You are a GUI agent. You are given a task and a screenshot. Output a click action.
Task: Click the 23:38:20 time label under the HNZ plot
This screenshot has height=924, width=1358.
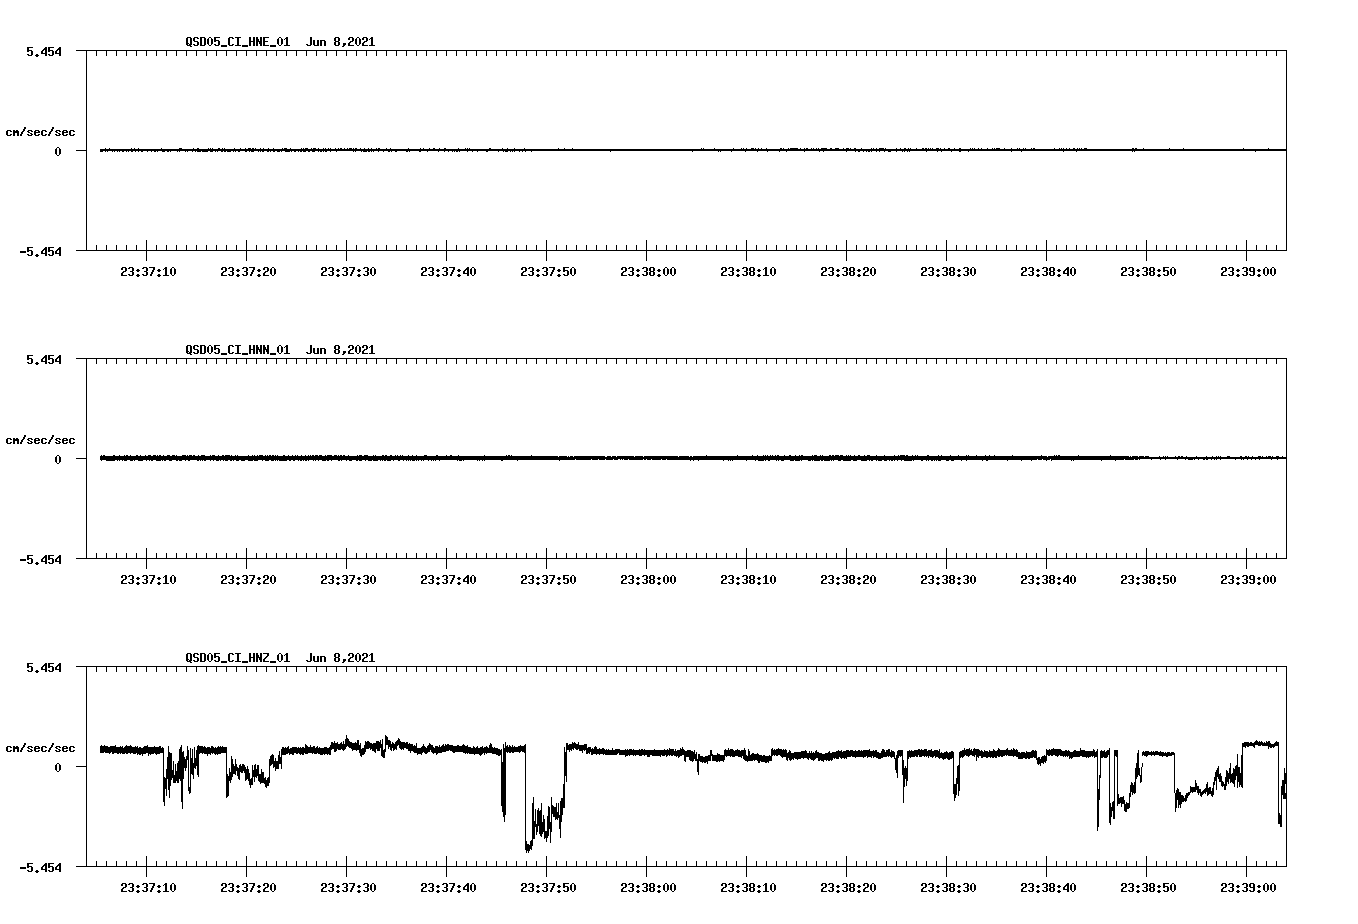coord(848,887)
